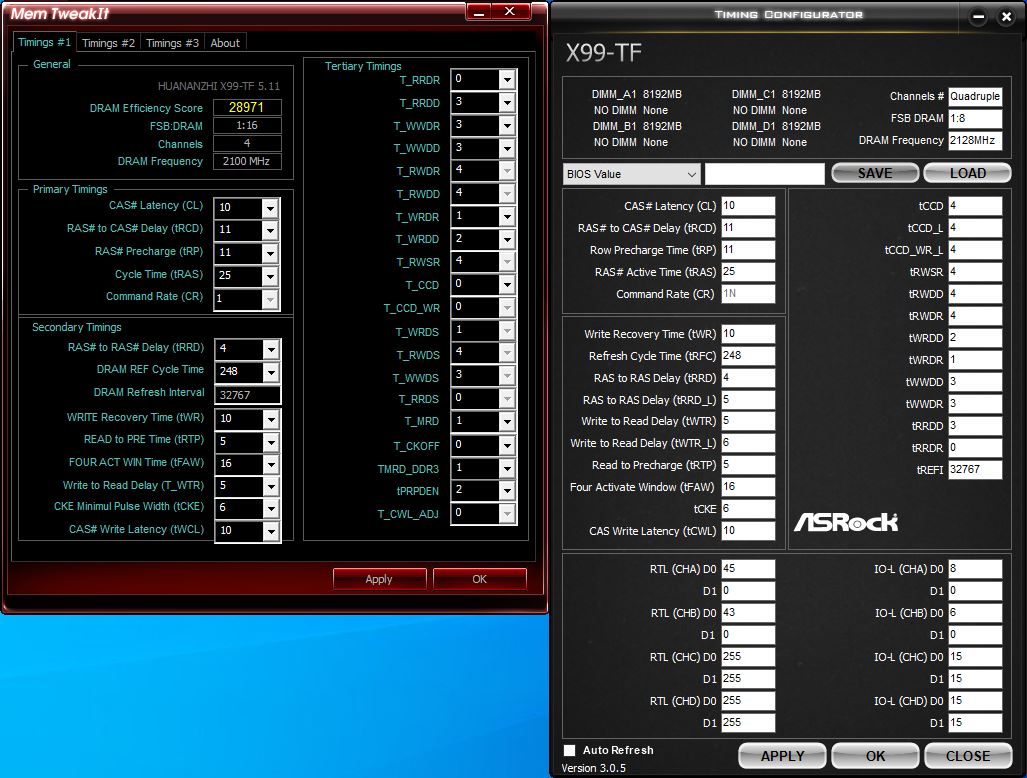The image size is (1027, 778).
Task: Open the tPRPDEN timing dropdown
Action: (506, 491)
